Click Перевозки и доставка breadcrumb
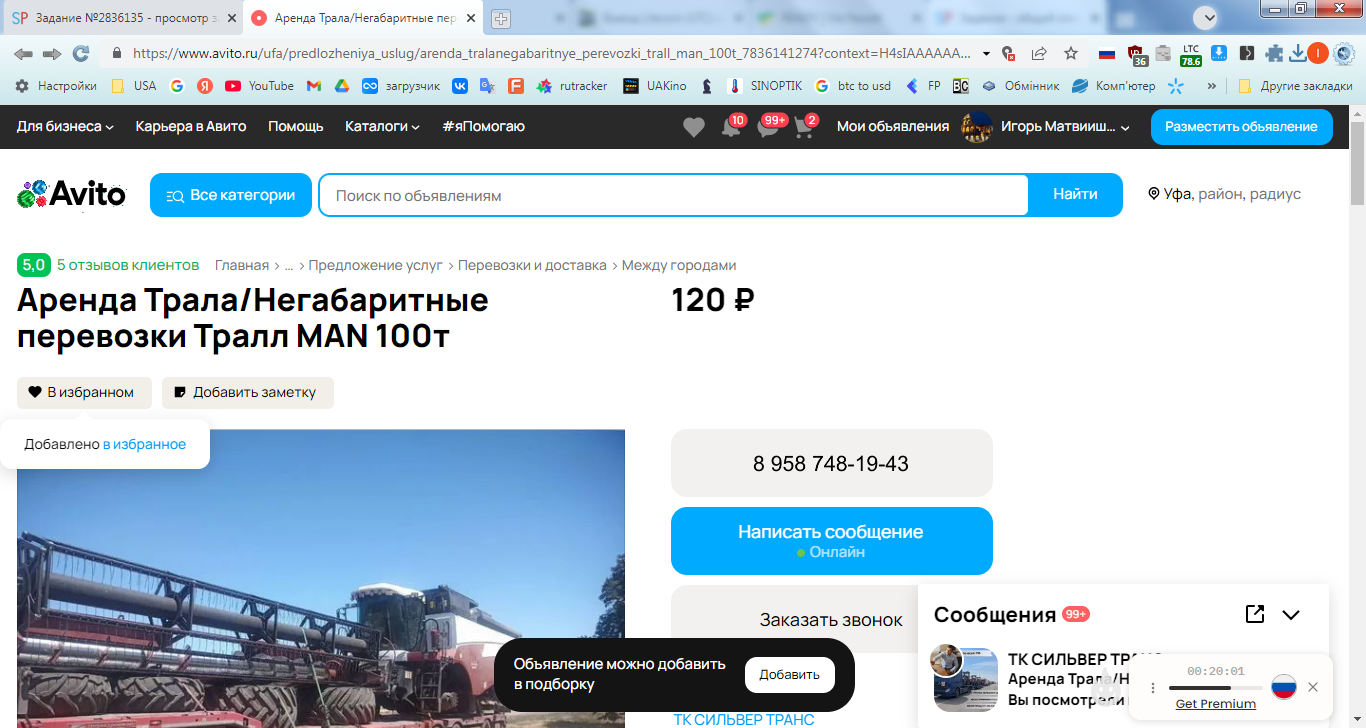The width and height of the screenshot is (1366, 728). tap(532, 265)
